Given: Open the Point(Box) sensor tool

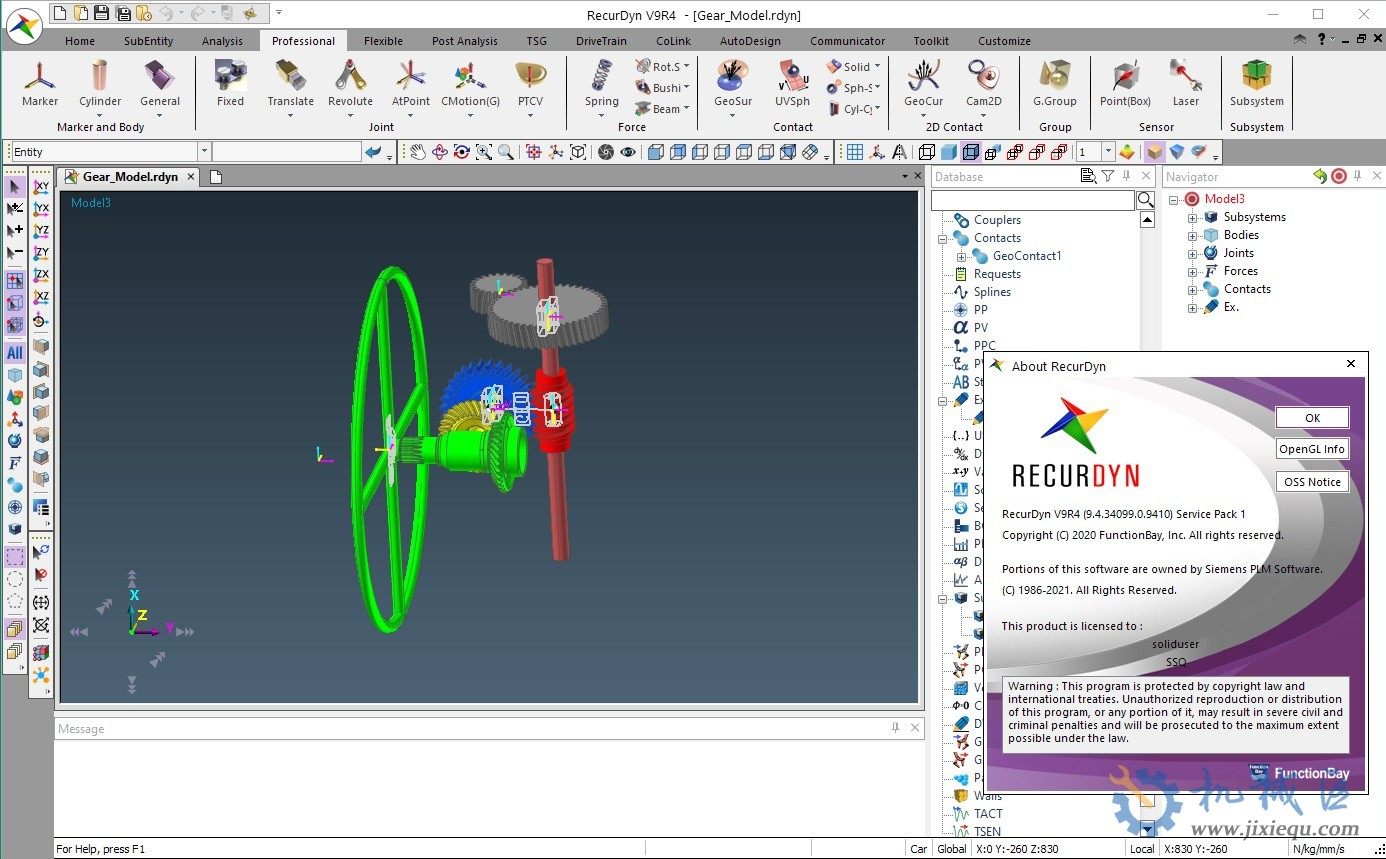Looking at the screenshot, I should point(1124,87).
